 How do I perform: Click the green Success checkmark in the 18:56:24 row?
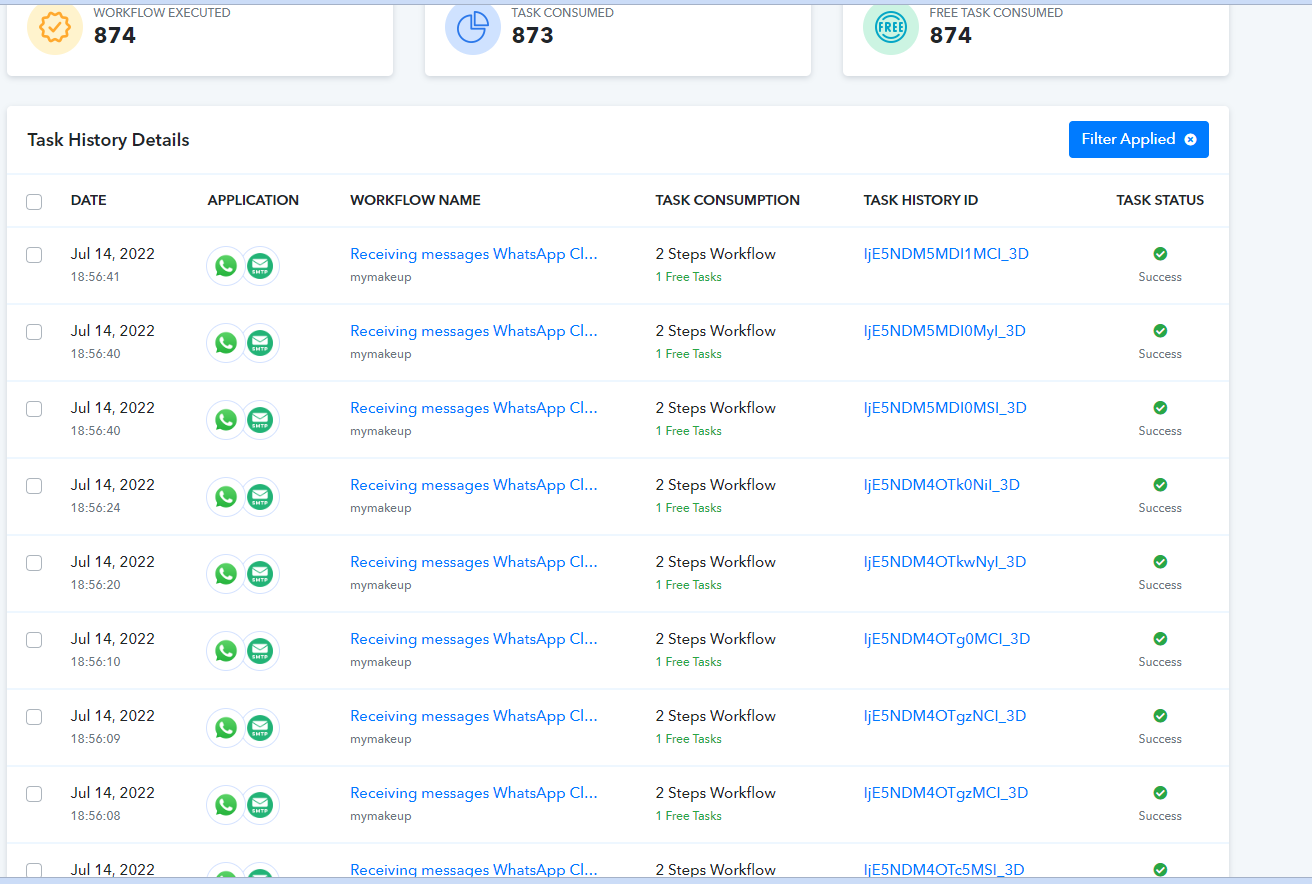coord(1160,485)
